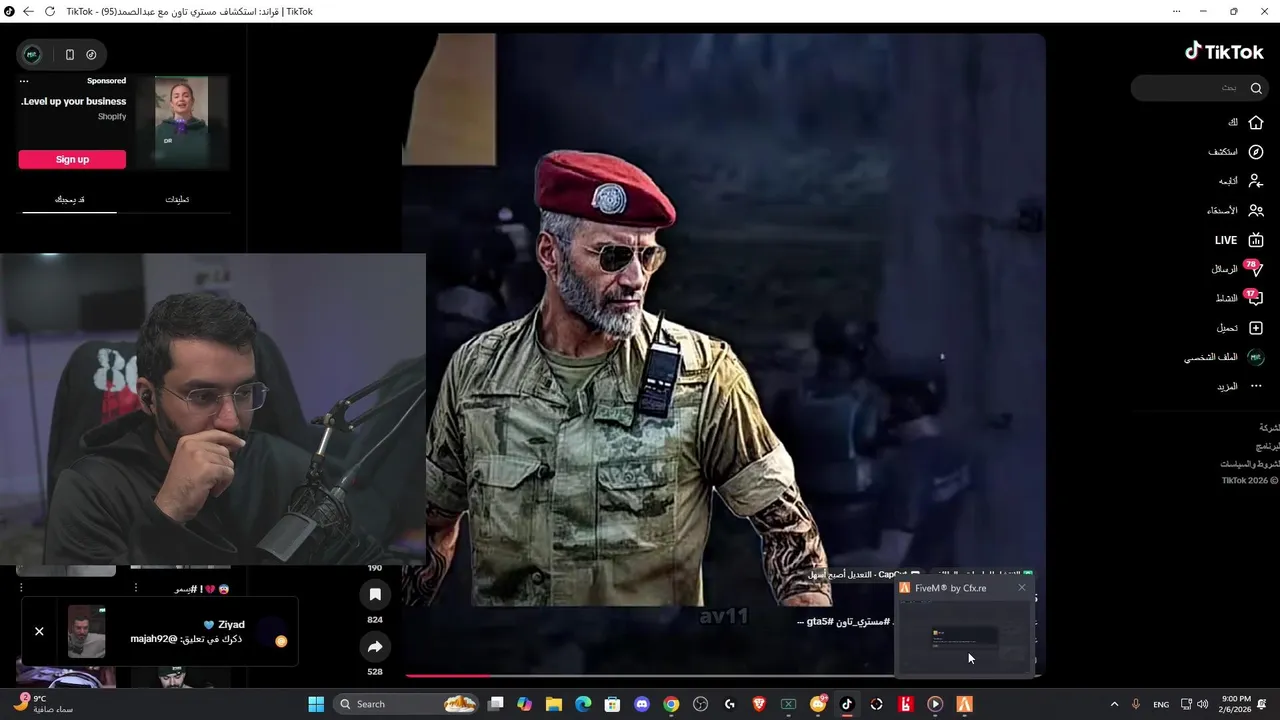Open Explore (استكشف) compass icon
Viewport: 1280px width, 720px height.
click(1256, 152)
